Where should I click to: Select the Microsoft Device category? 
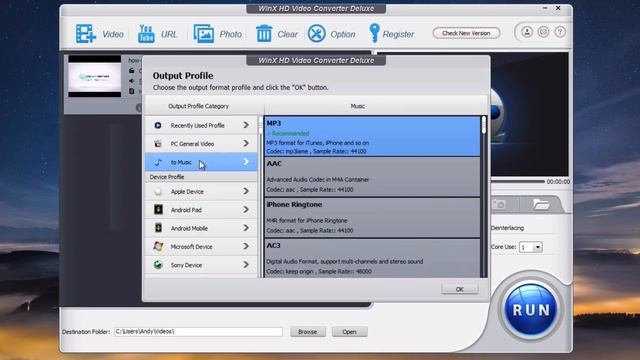tap(201, 247)
